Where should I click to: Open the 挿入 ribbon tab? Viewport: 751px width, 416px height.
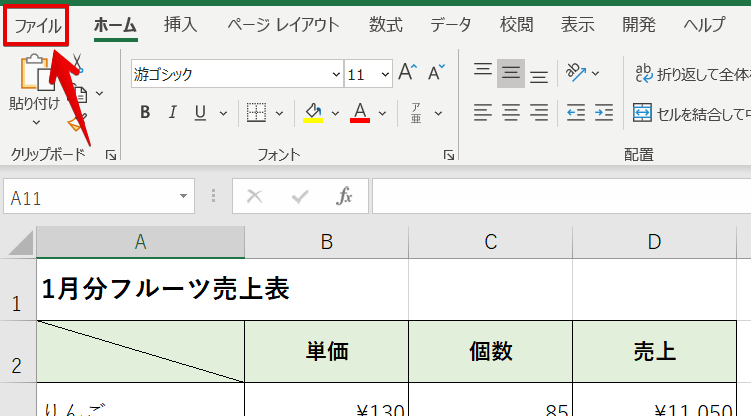[x=180, y=25]
